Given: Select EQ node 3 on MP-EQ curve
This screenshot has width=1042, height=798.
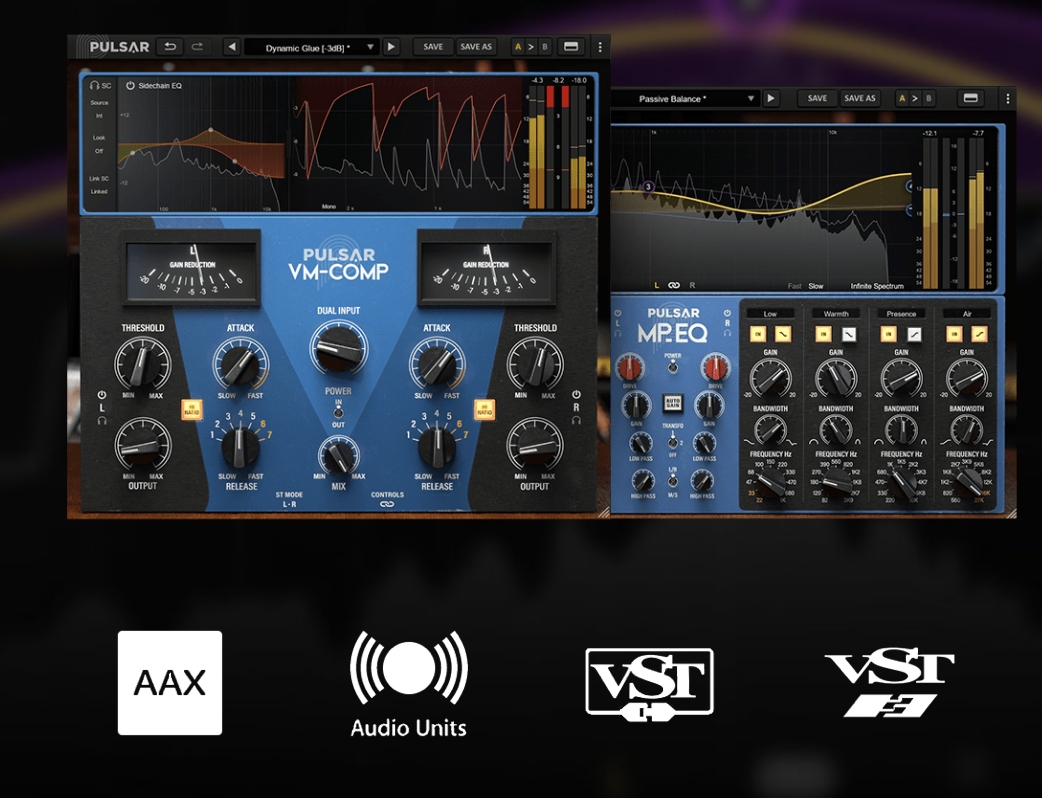Looking at the screenshot, I should (649, 187).
